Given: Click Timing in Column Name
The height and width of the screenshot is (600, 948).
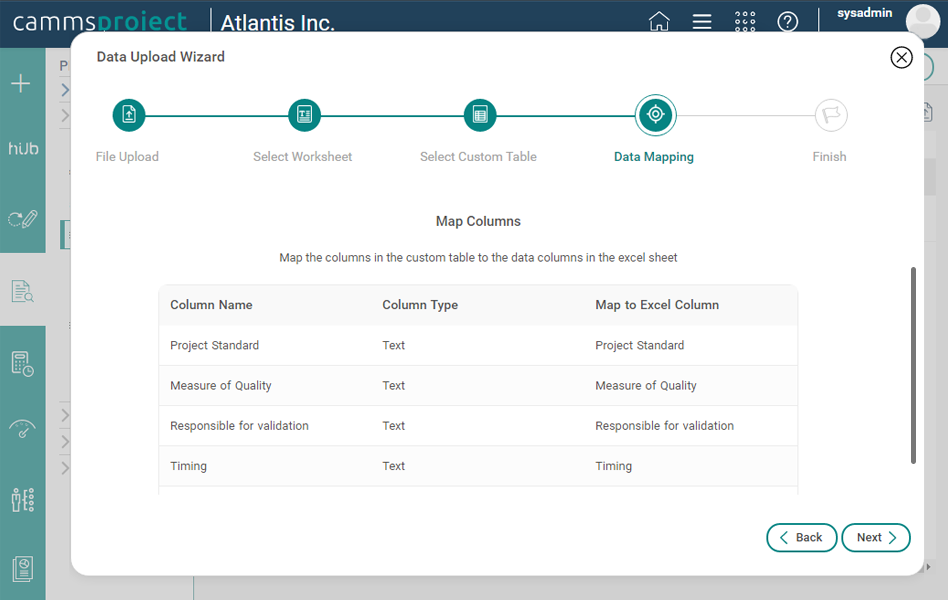Looking at the screenshot, I should pos(189,466).
